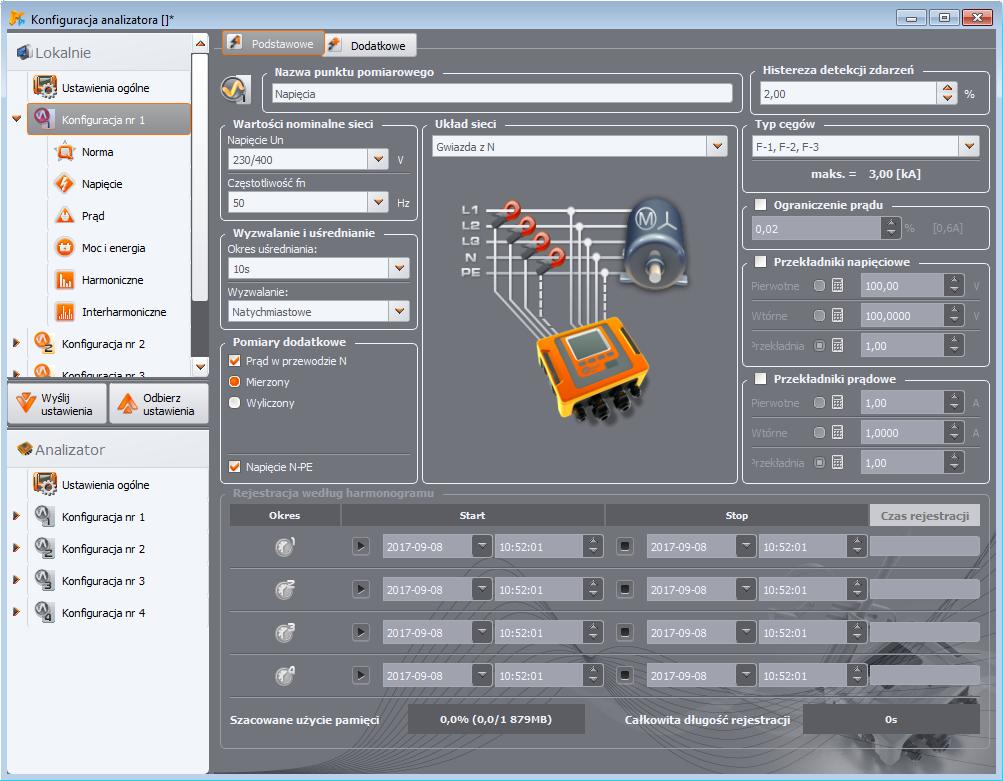The width and height of the screenshot is (1003, 781).
Task: Select Mierzony radio option
Action: click(234, 382)
